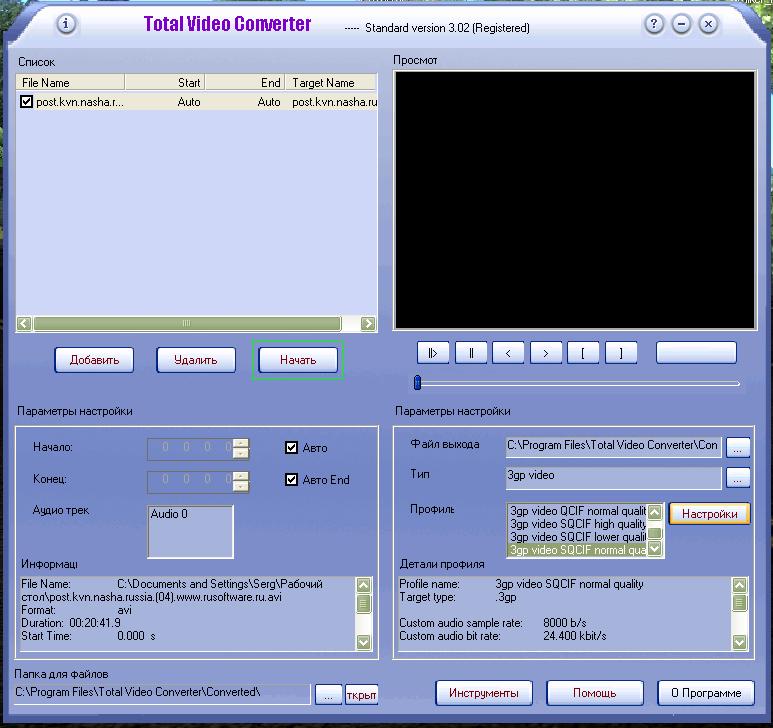
Task: Decrease the Начало time spinner
Action: (x=241, y=453)
